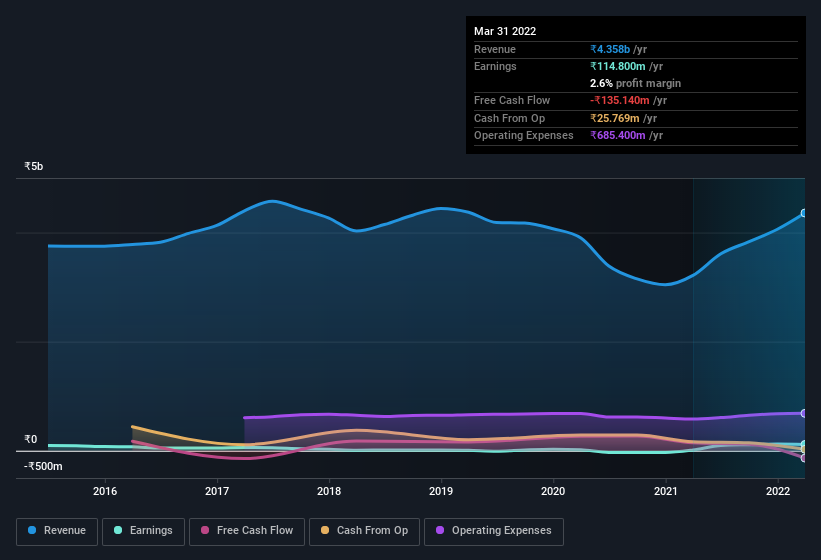Viewport: 821px width, 560px height.
Task: Click the ₹5b y-axis label
Action: click(34, 166)
